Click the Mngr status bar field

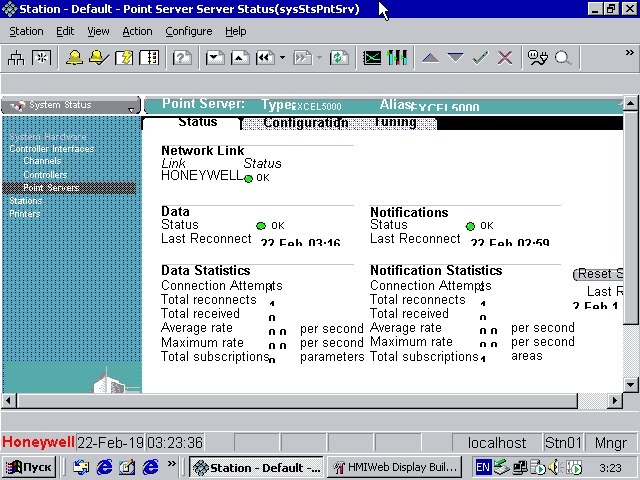click(611, 443)
